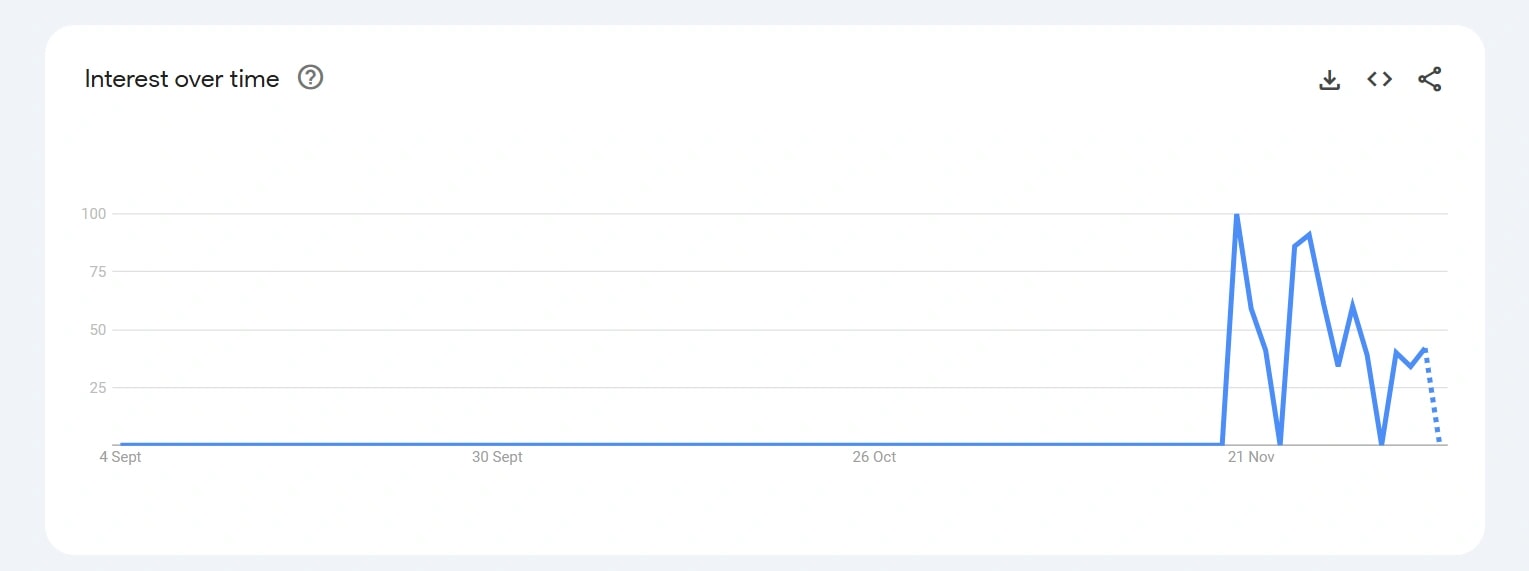Select the "30 Sept" date label
The image size is (1529, 571).
pyautogui.click(x=497, y=457)
